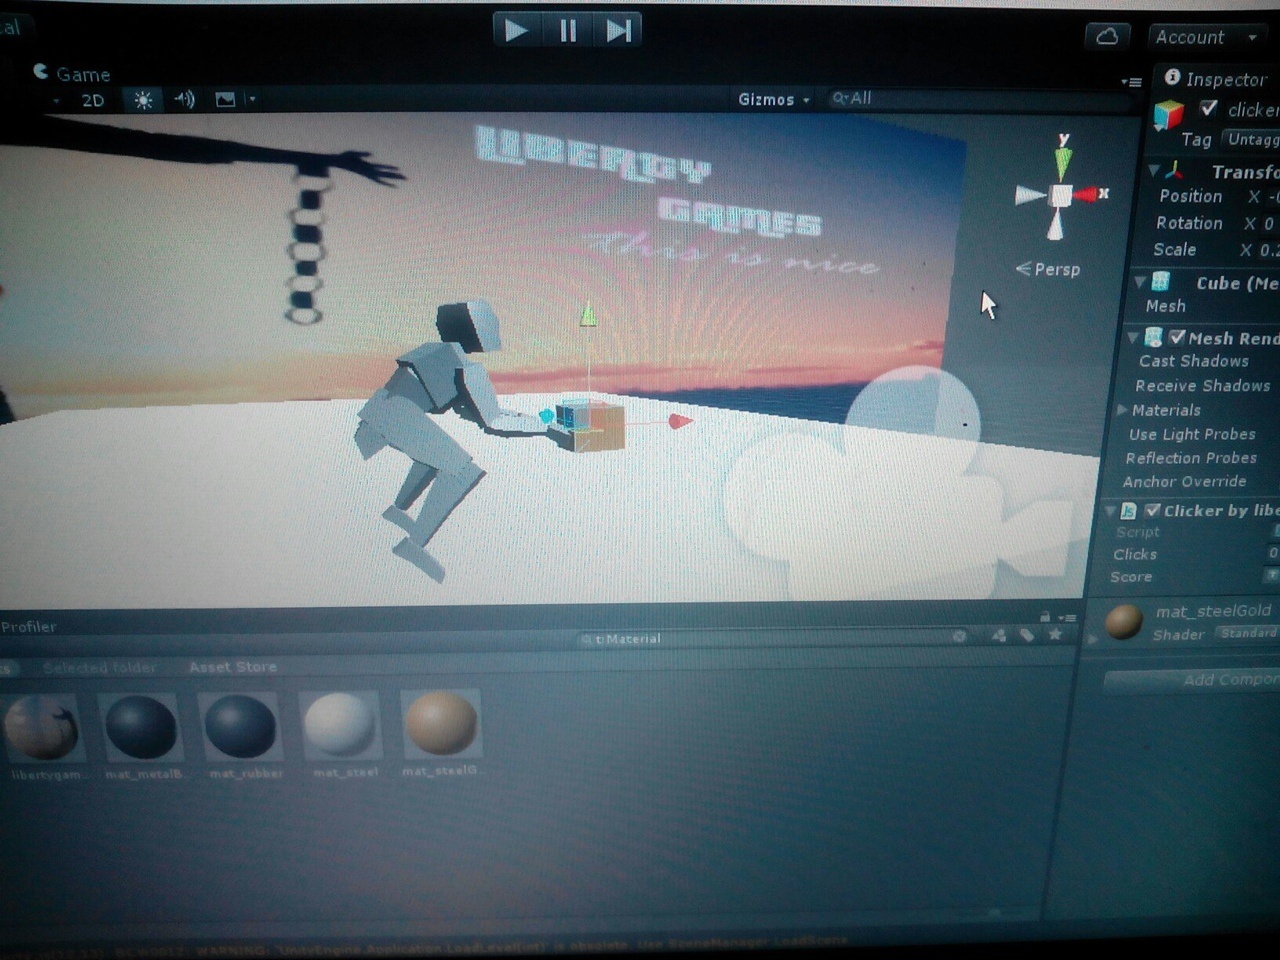
Task: Toggle scene audio speaker icon
Action: 184,99
